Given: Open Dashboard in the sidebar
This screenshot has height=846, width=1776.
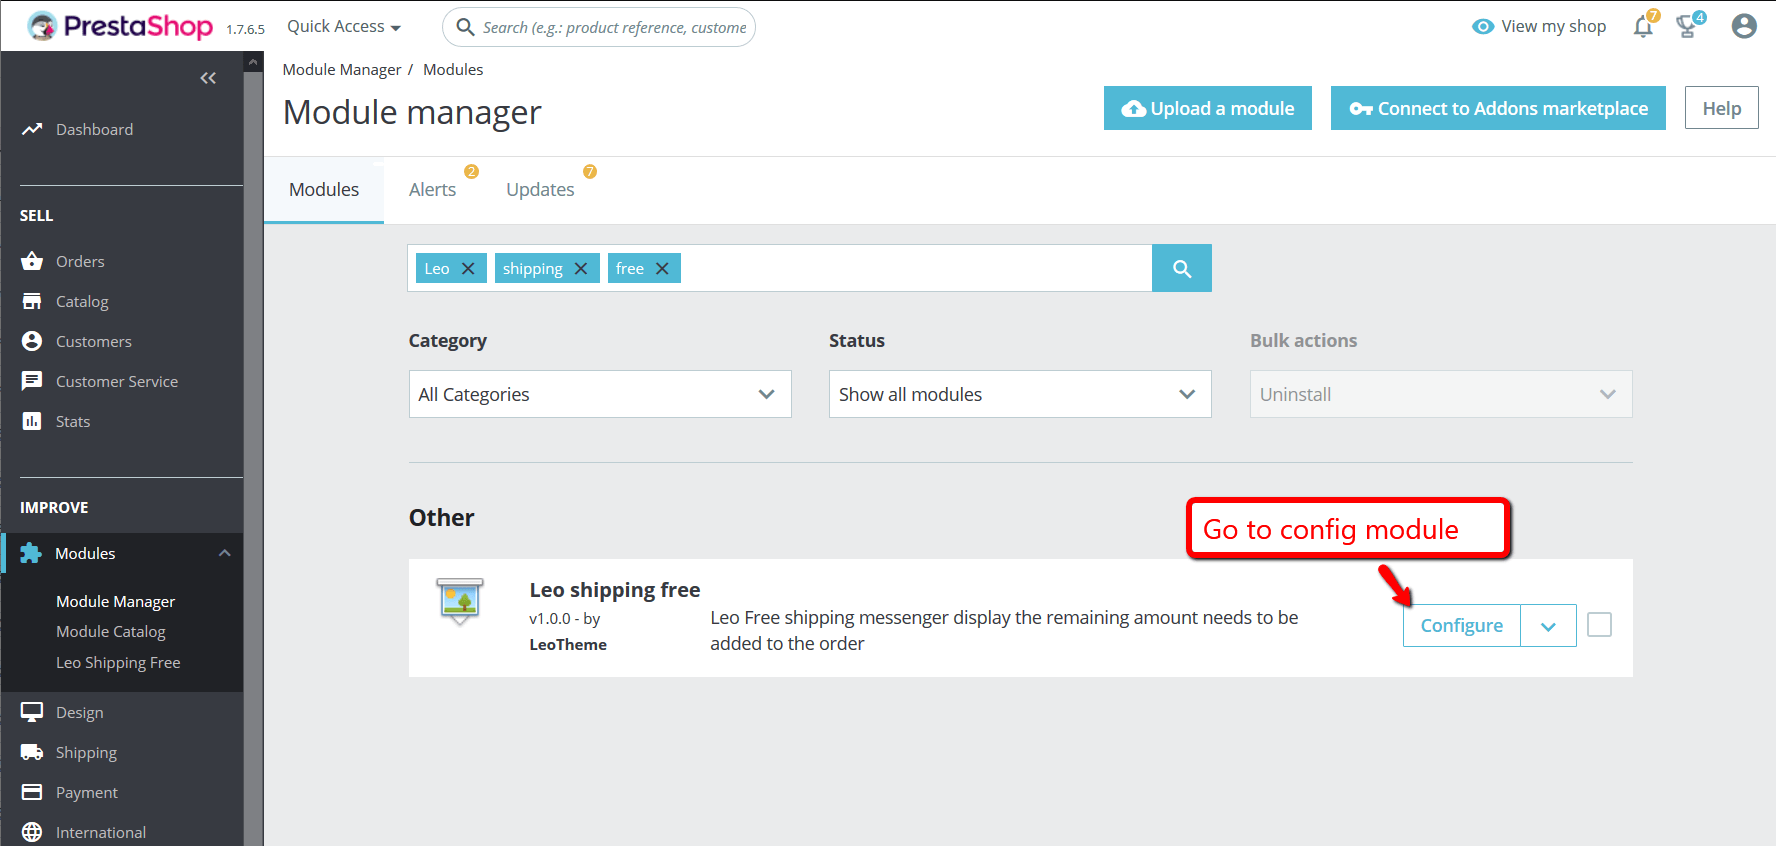Looking at the screenshot, I should 94,129.
